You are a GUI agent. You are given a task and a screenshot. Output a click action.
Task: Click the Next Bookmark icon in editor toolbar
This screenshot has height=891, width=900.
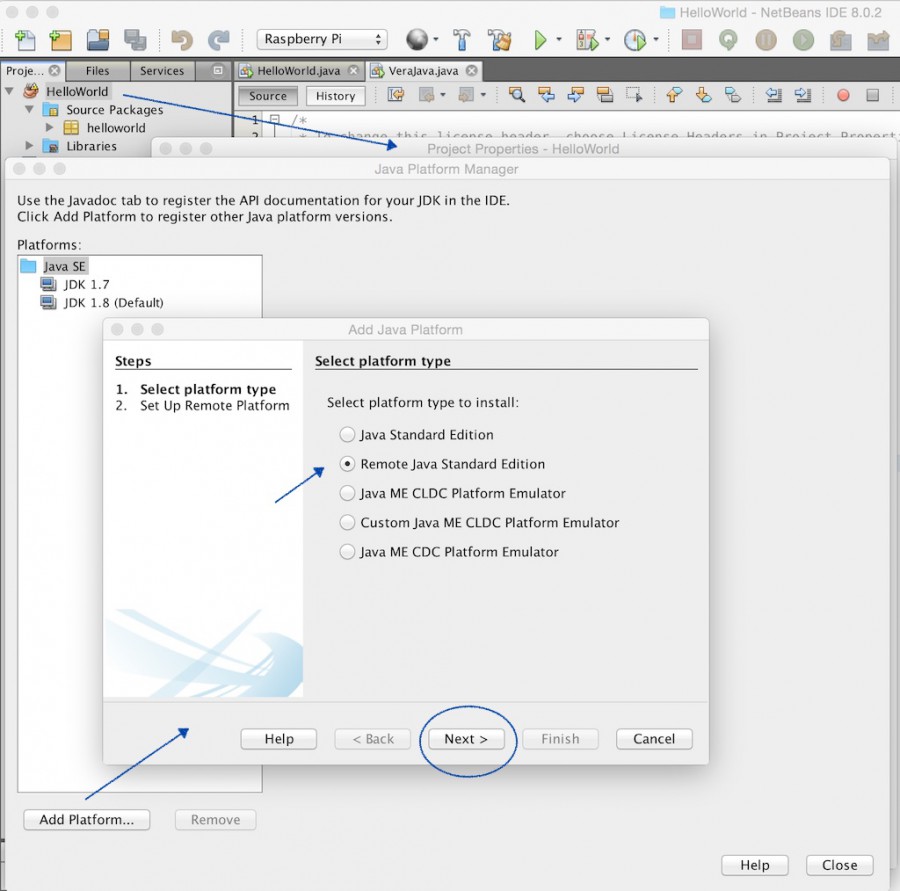coord(703,95)
